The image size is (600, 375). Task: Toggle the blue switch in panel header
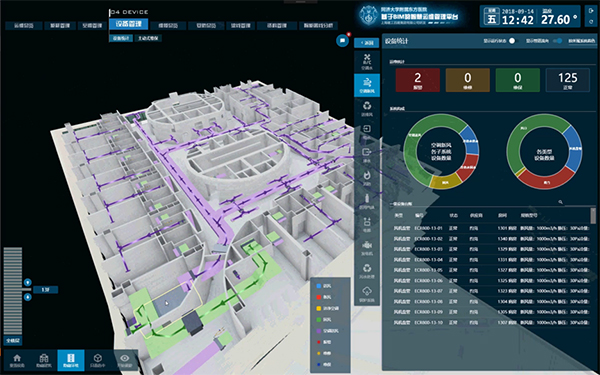point(558,41)
